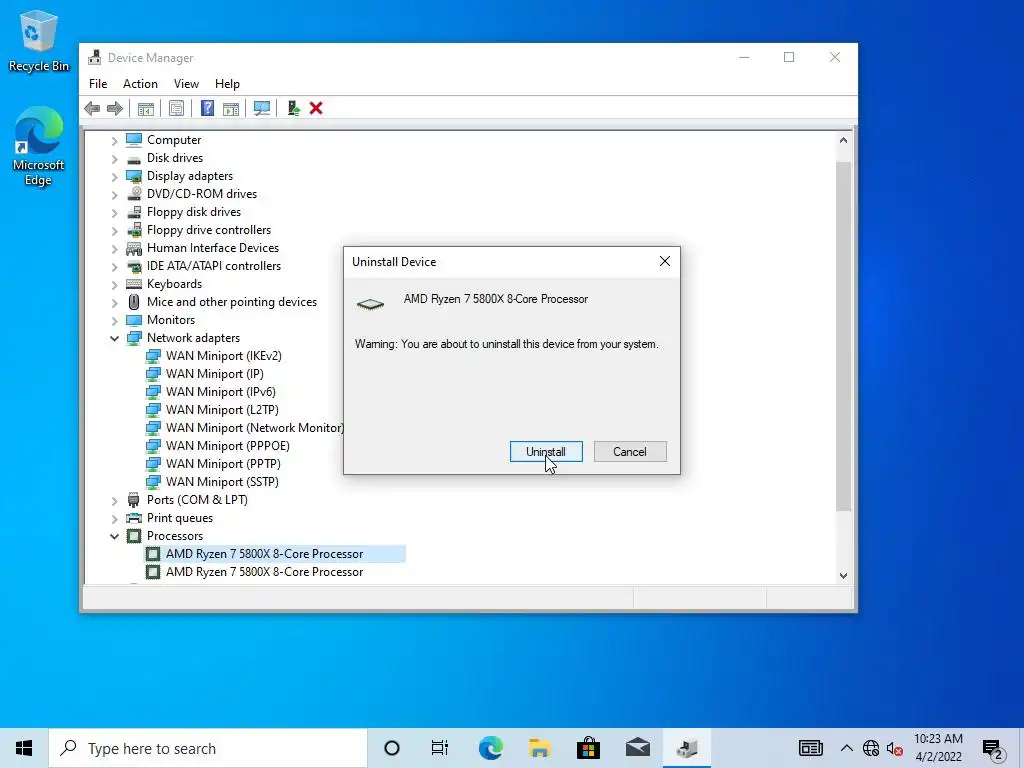
Task: Click the red X Uninstall device icon
Action: pyautogui.click(x=316, y=108)
